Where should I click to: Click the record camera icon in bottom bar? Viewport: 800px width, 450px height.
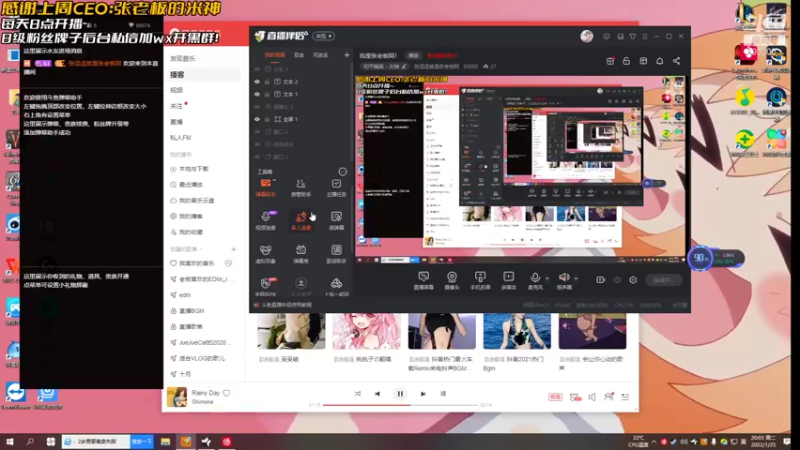[601, 280]
